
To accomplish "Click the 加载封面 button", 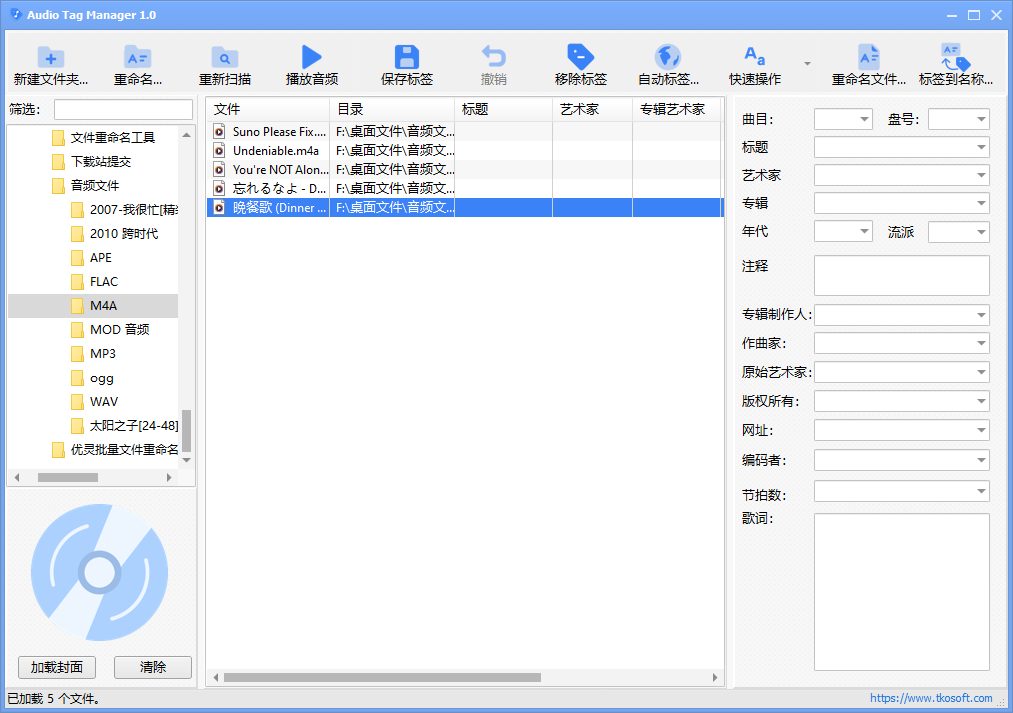I will coord(57,667).
